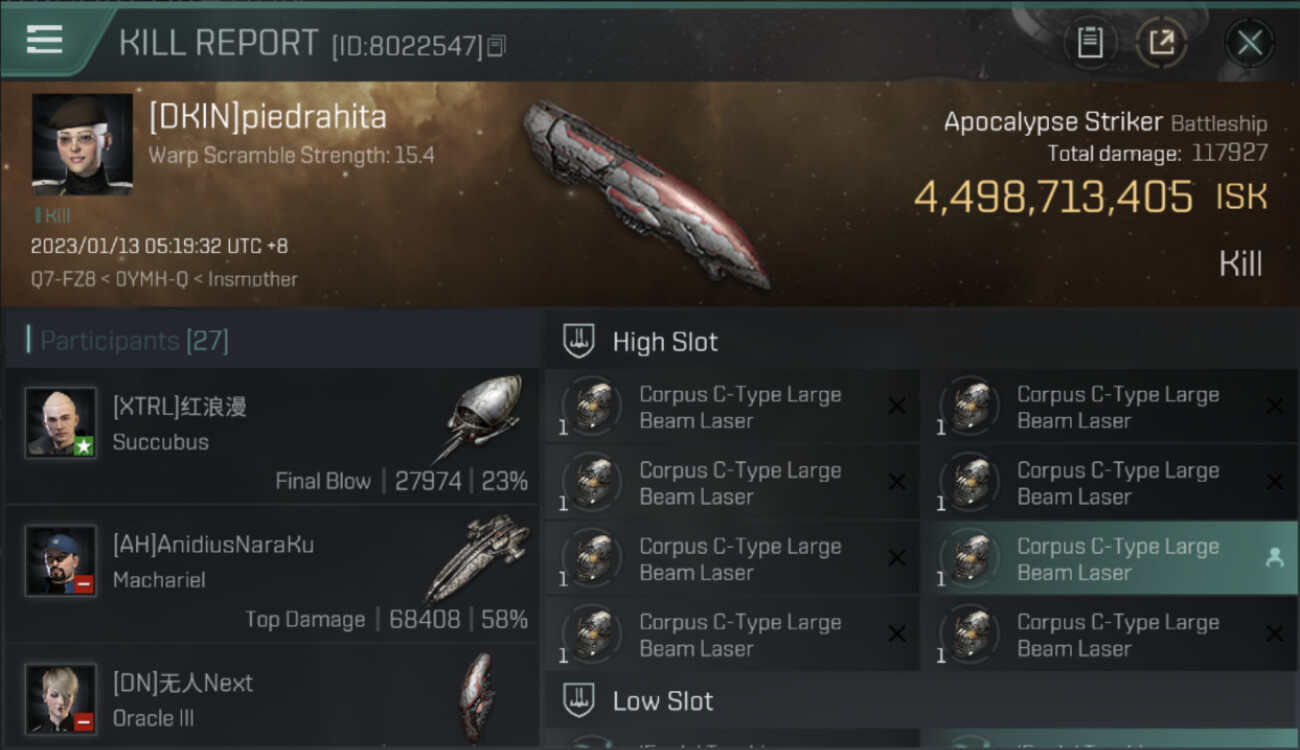Select the [DN]无人Next participant row
The height and width of the screenshot is (750, 1300).
click(272, 696)
